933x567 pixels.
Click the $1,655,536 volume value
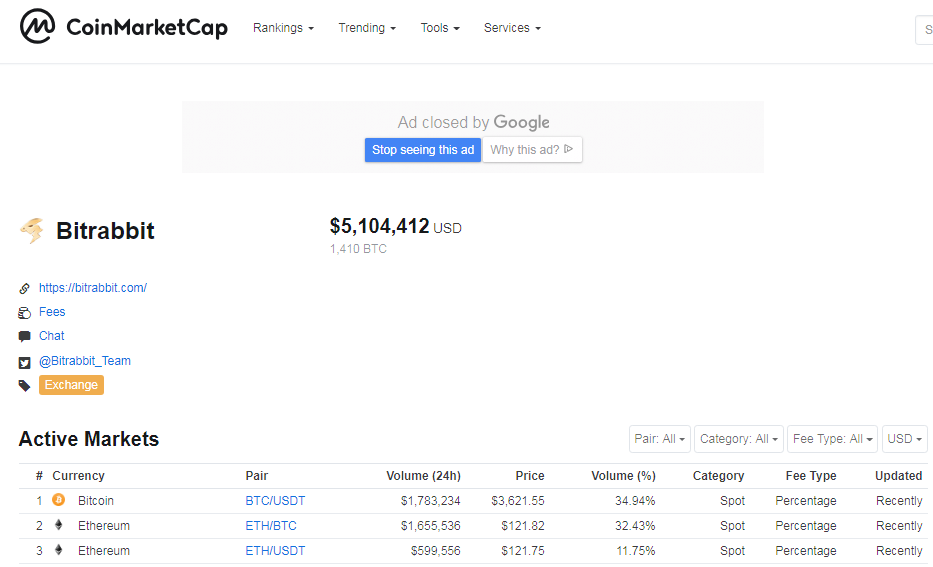point(431,526)
